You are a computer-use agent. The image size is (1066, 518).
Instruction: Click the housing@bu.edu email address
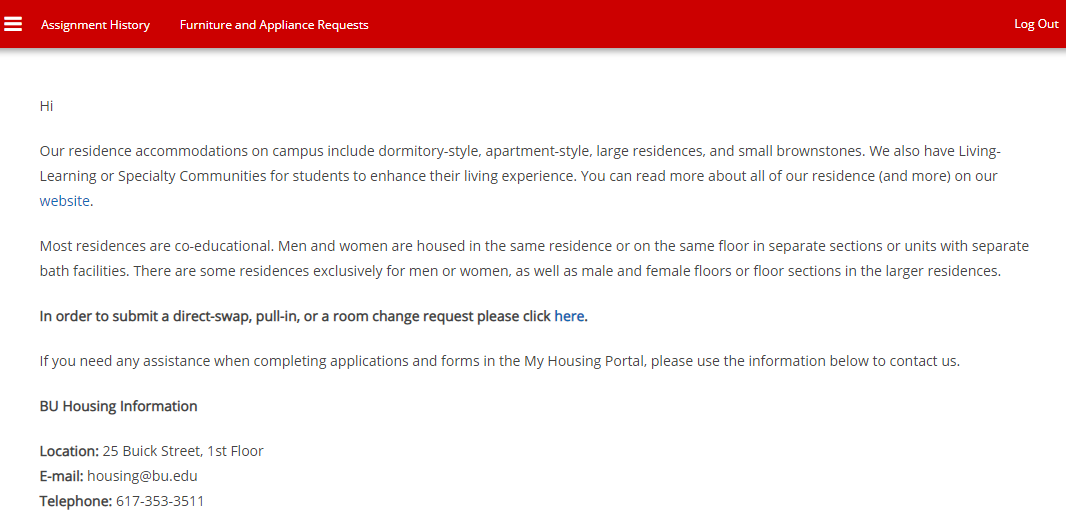click(142, 476)
